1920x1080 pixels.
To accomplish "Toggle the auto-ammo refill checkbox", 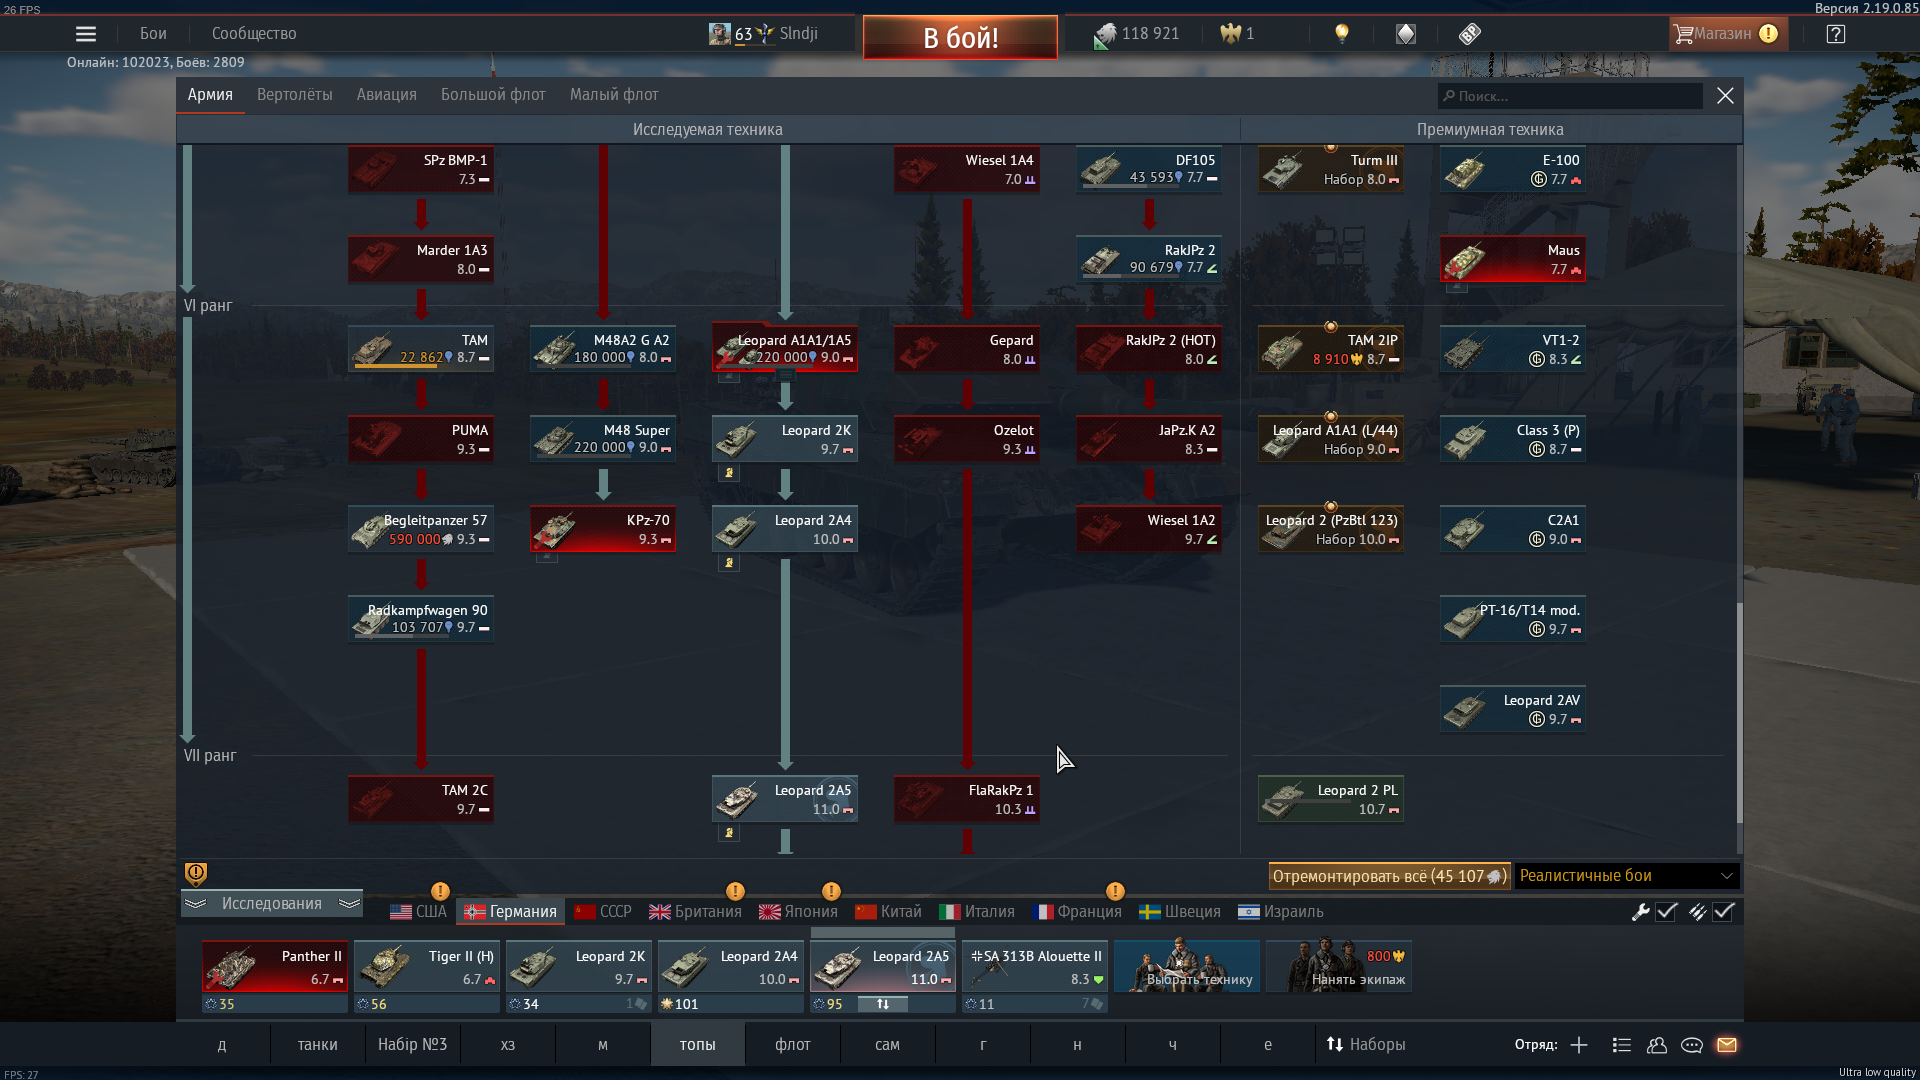I will (1723, 912).
